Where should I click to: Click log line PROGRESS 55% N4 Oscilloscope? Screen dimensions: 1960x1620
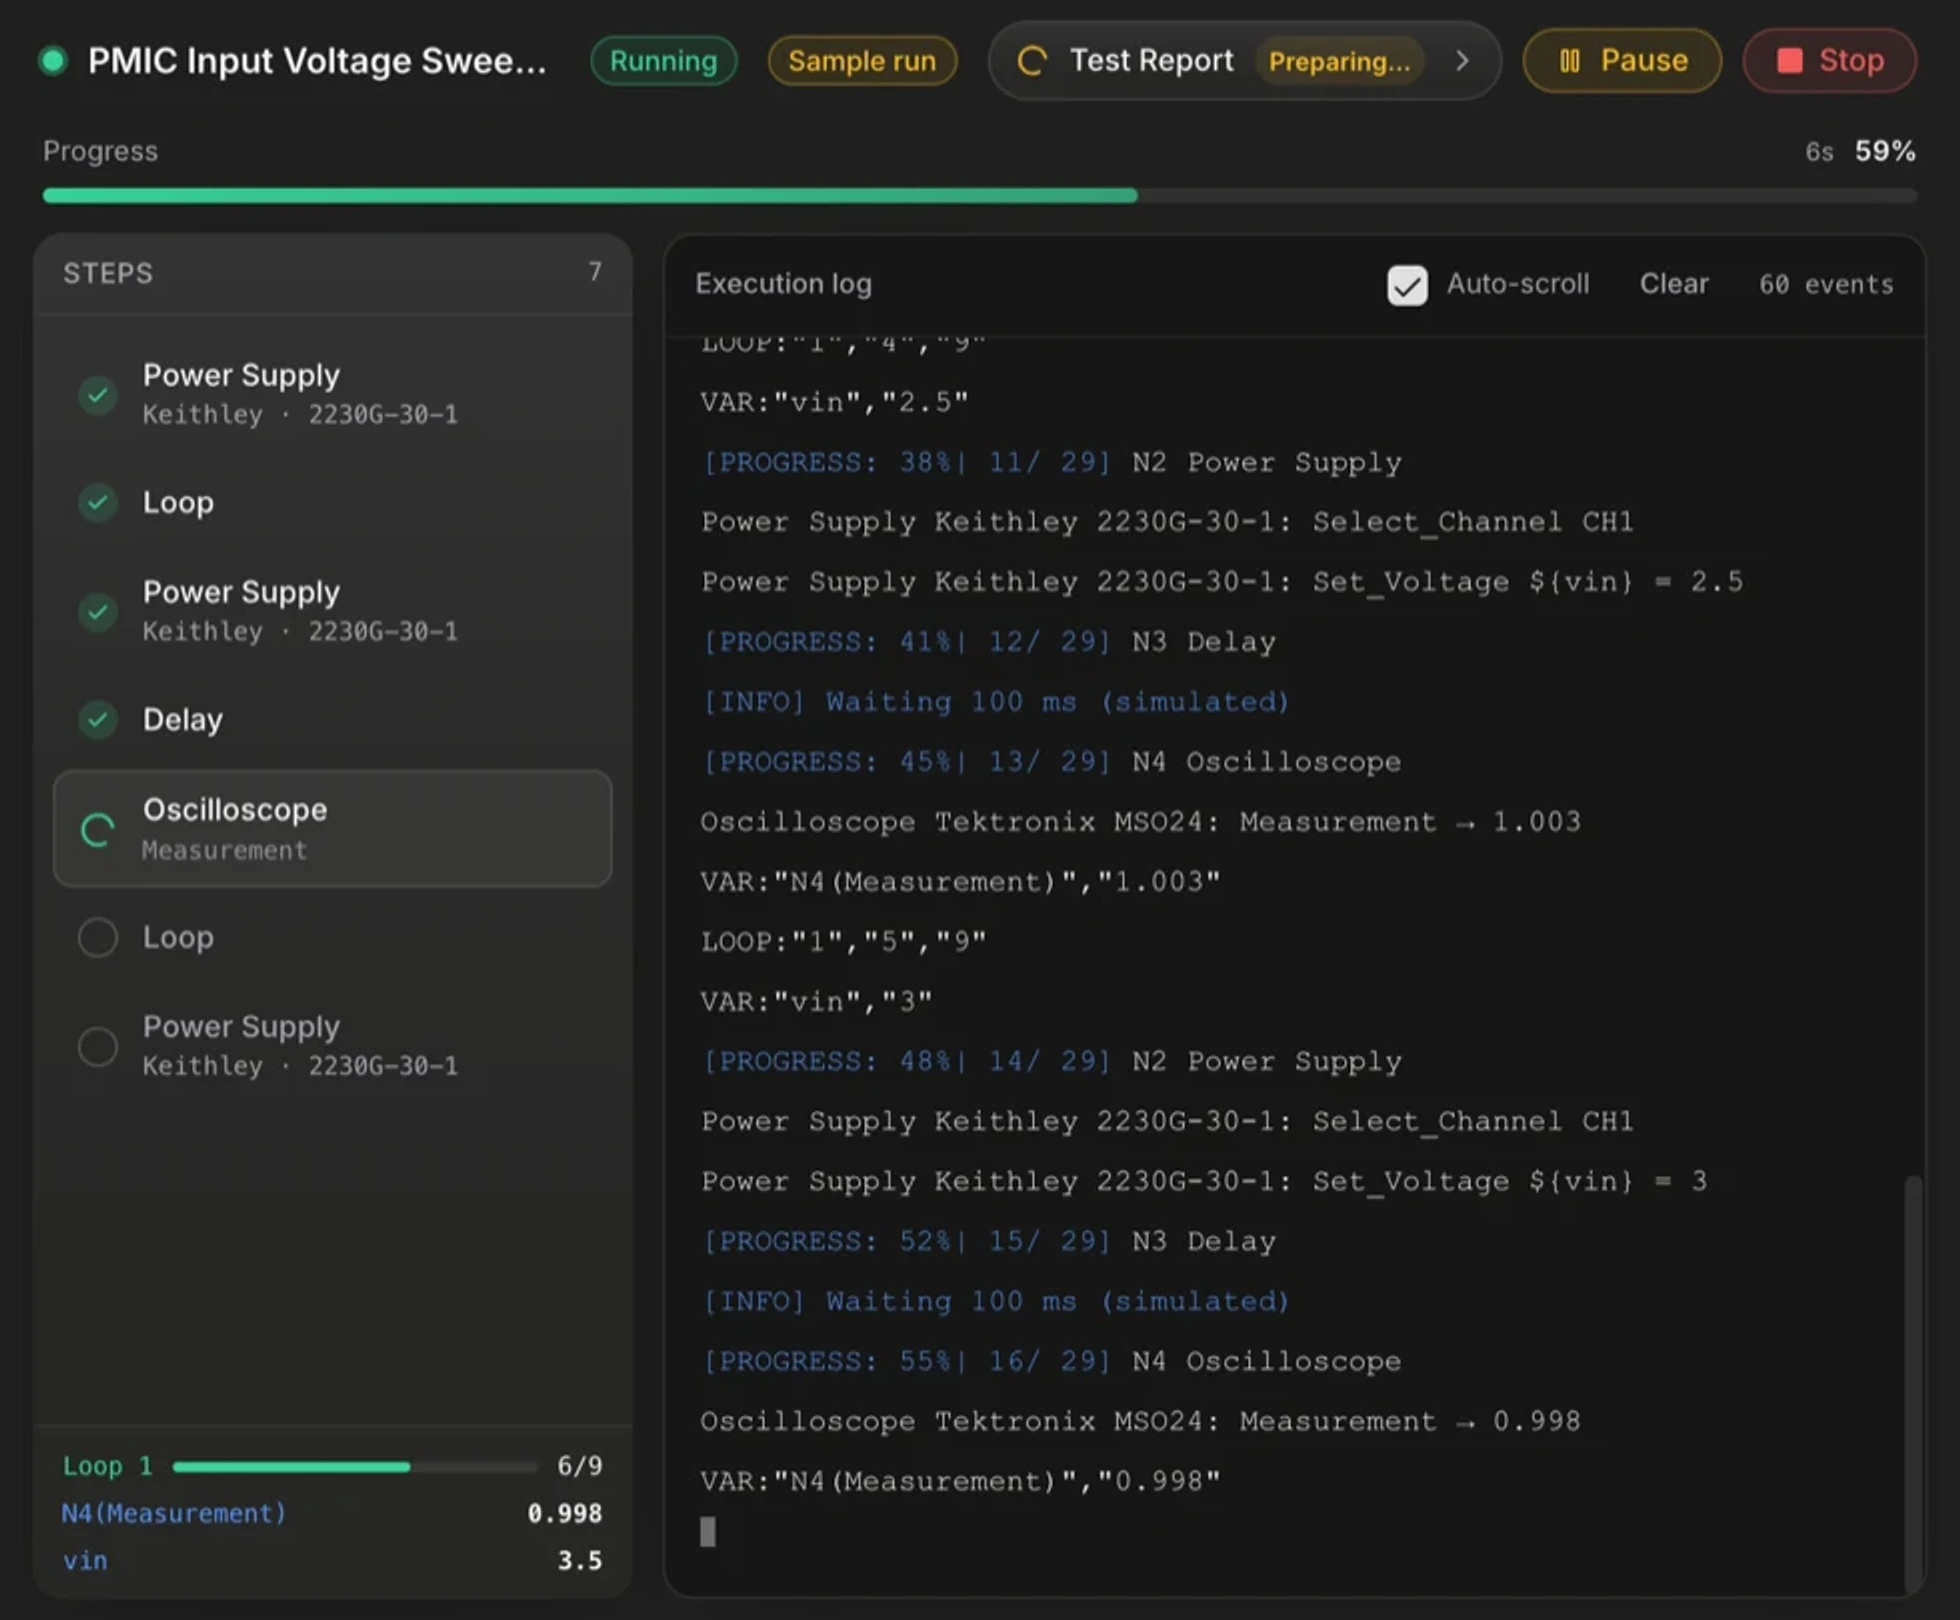[x=1051, y=1362]
